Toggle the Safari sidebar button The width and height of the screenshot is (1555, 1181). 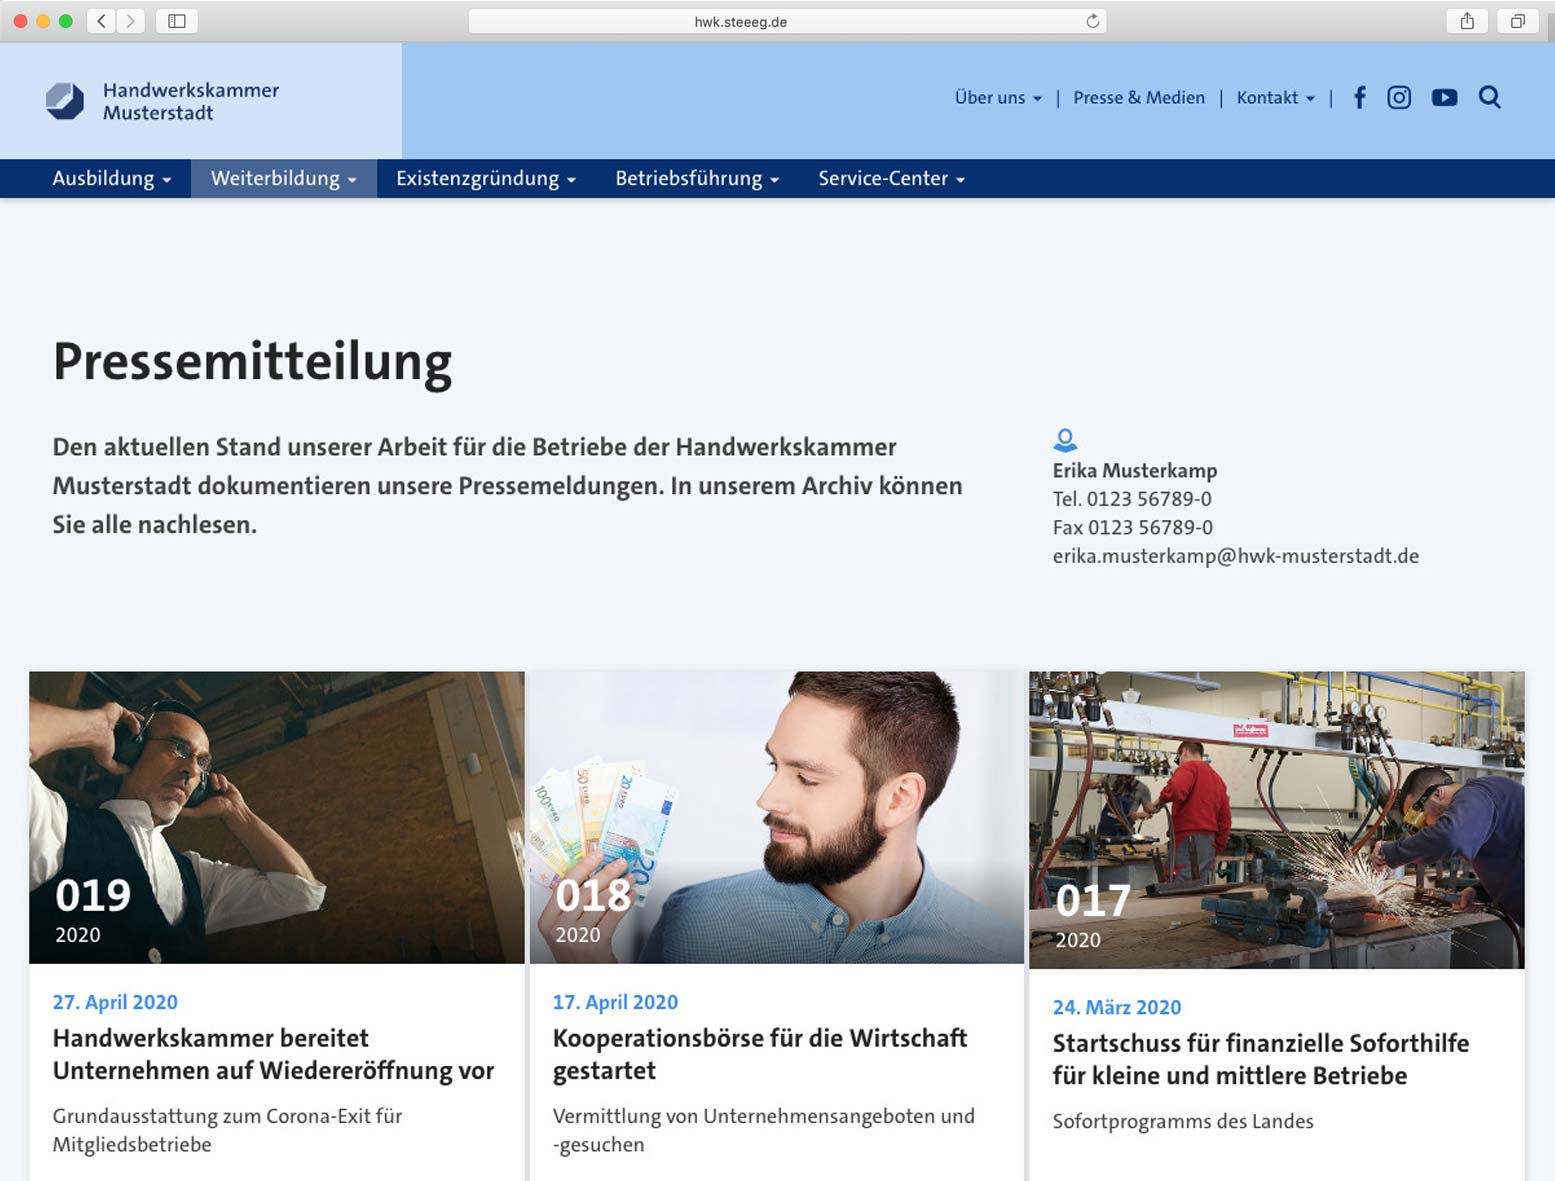pos(177,21)
